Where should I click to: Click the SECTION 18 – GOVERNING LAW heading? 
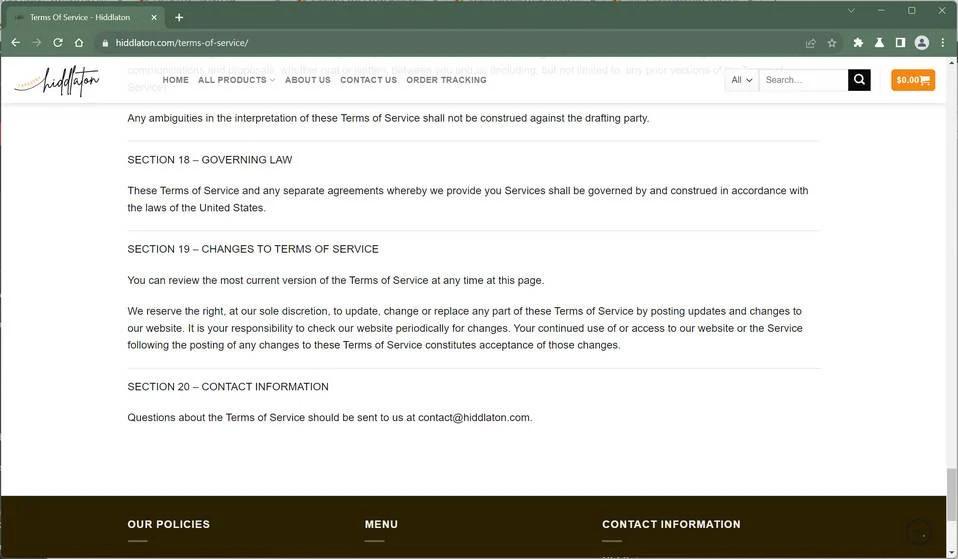(210, 160)
